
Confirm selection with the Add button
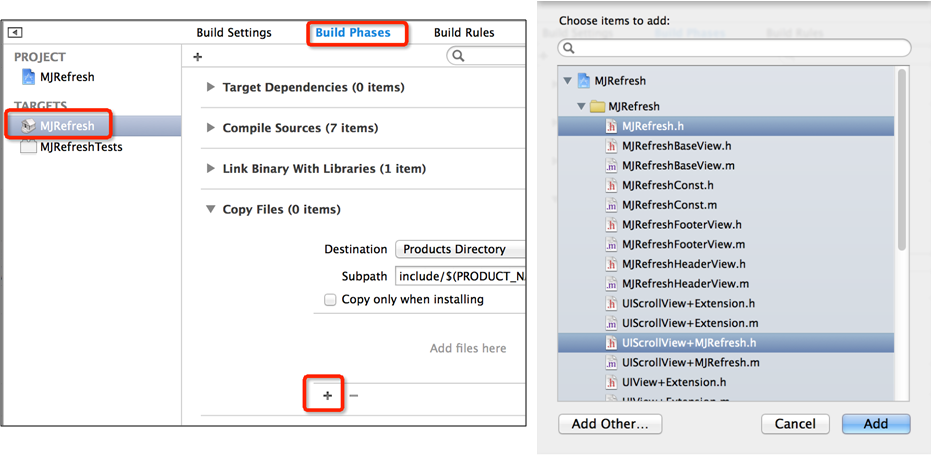tap(876, 424)
